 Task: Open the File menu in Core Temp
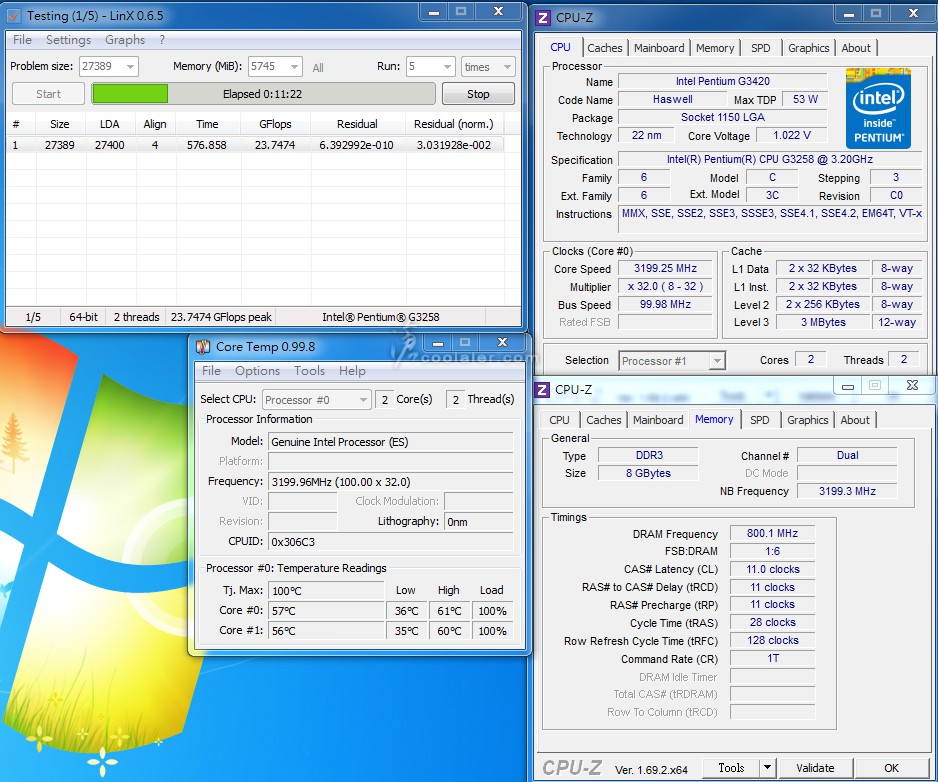211,371
